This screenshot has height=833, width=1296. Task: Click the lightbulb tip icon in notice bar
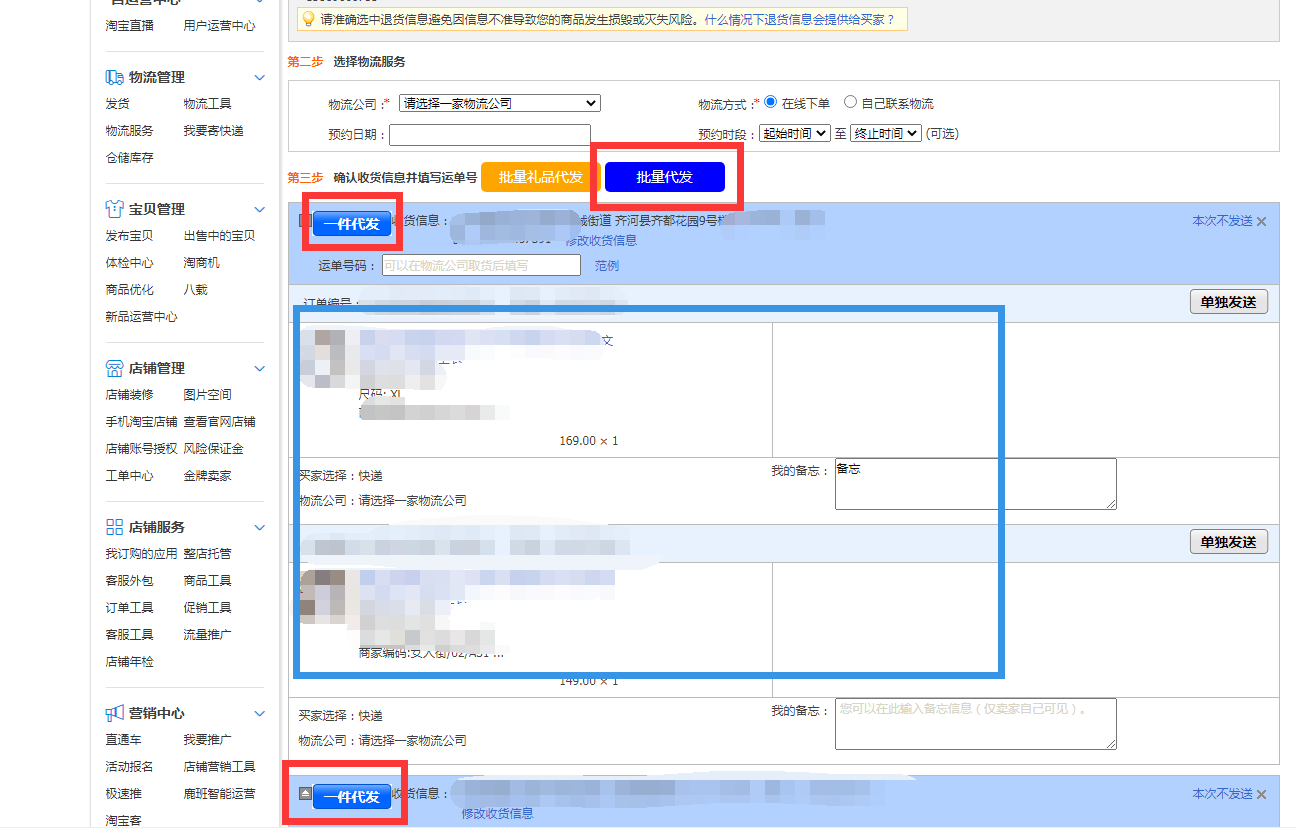point(308,19)
